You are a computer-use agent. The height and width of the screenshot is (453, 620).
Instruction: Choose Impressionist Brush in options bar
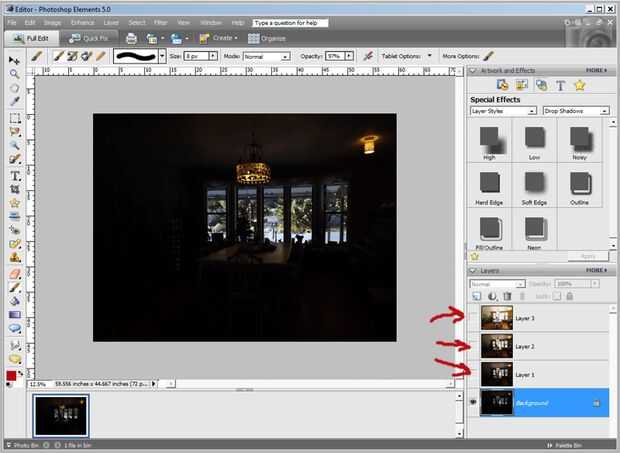(x=72, y=56)
